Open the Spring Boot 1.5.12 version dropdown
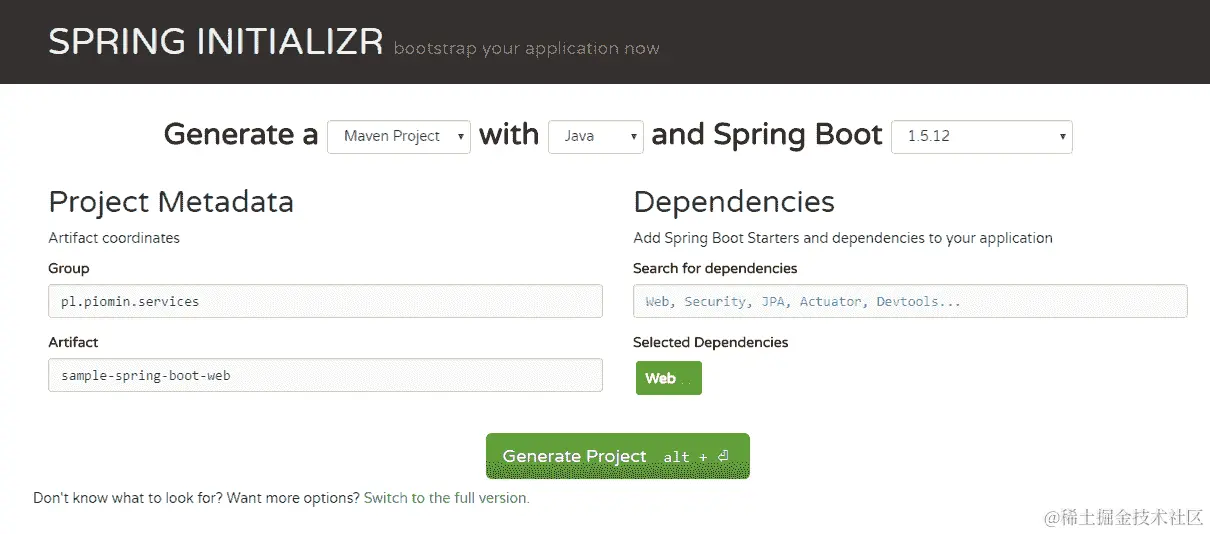 [x=981, y=136]
